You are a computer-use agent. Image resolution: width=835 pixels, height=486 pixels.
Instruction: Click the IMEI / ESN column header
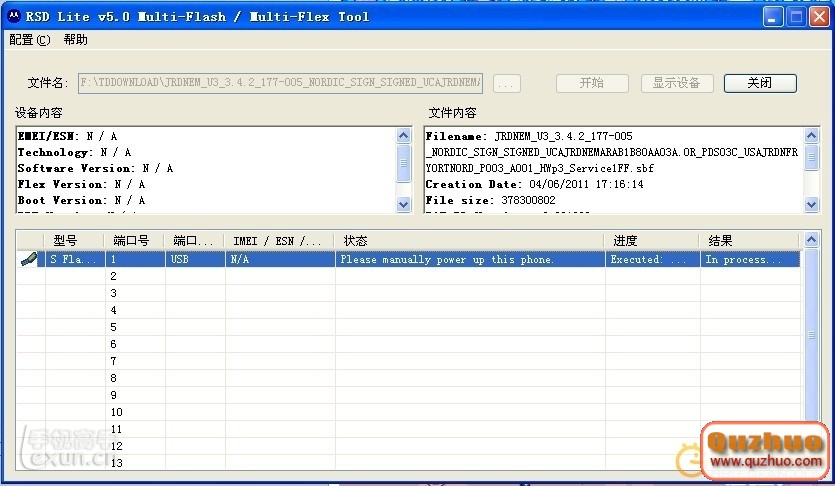281,241
